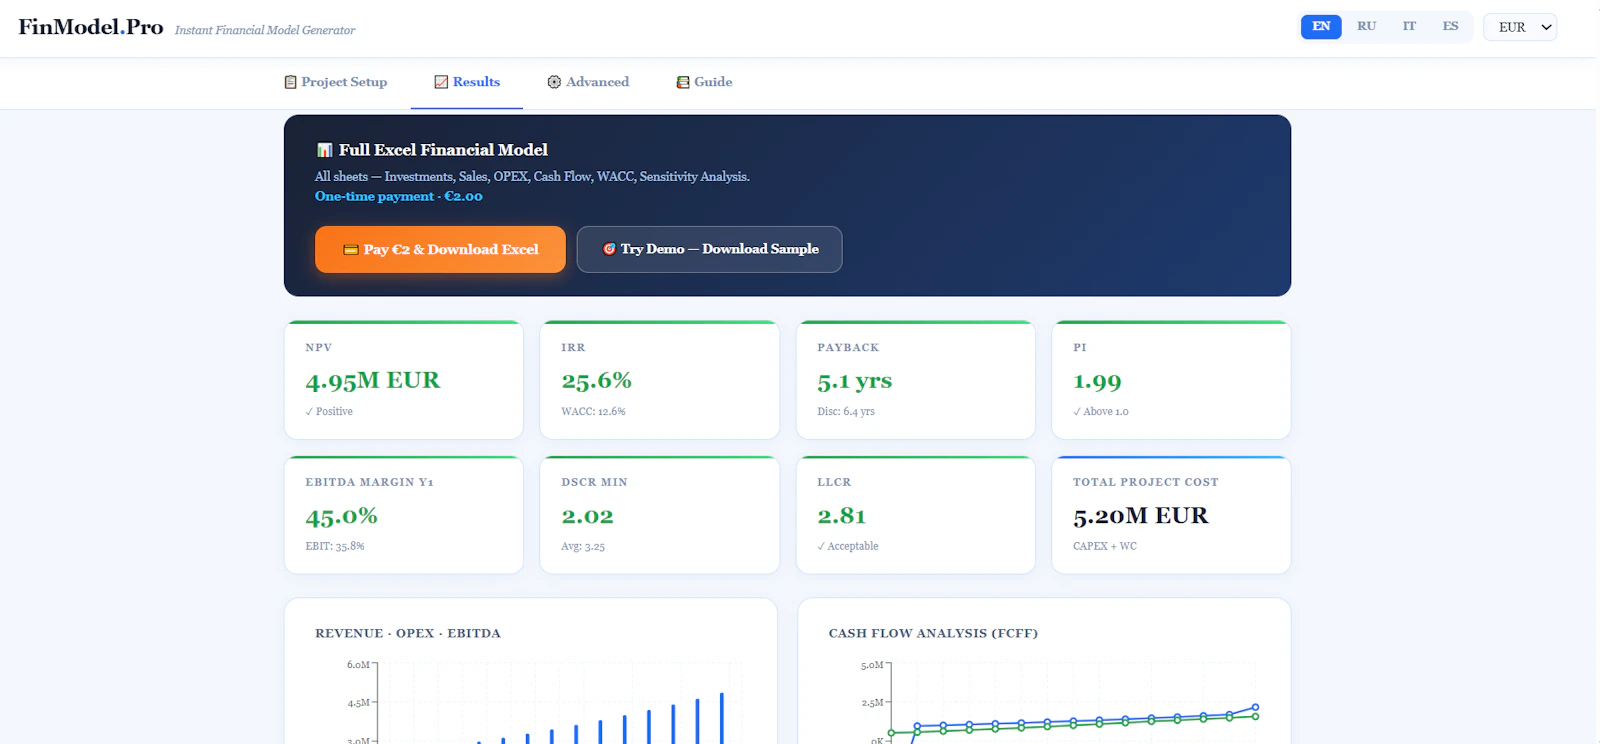Click the Guide books icon

point(683,82)
